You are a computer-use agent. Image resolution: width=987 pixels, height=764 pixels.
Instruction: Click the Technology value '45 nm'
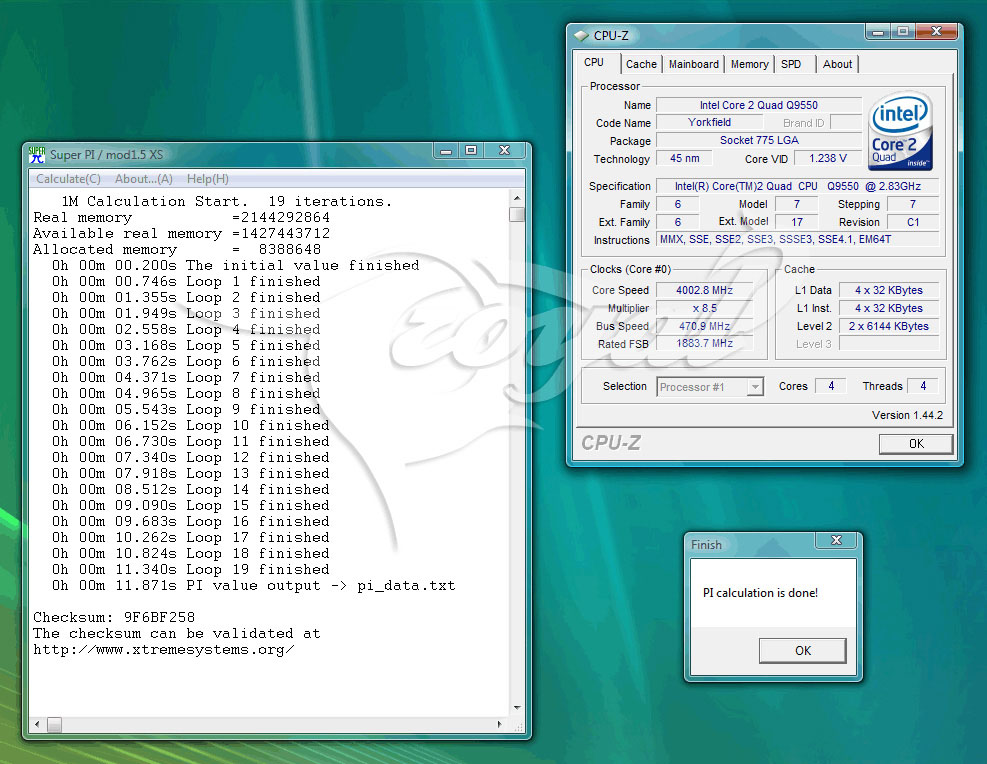(x=684, y=159)
